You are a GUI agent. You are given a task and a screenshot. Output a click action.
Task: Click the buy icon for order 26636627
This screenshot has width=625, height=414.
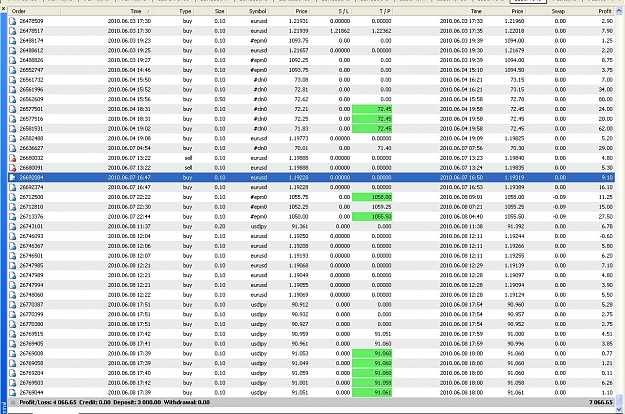point(13,148)
